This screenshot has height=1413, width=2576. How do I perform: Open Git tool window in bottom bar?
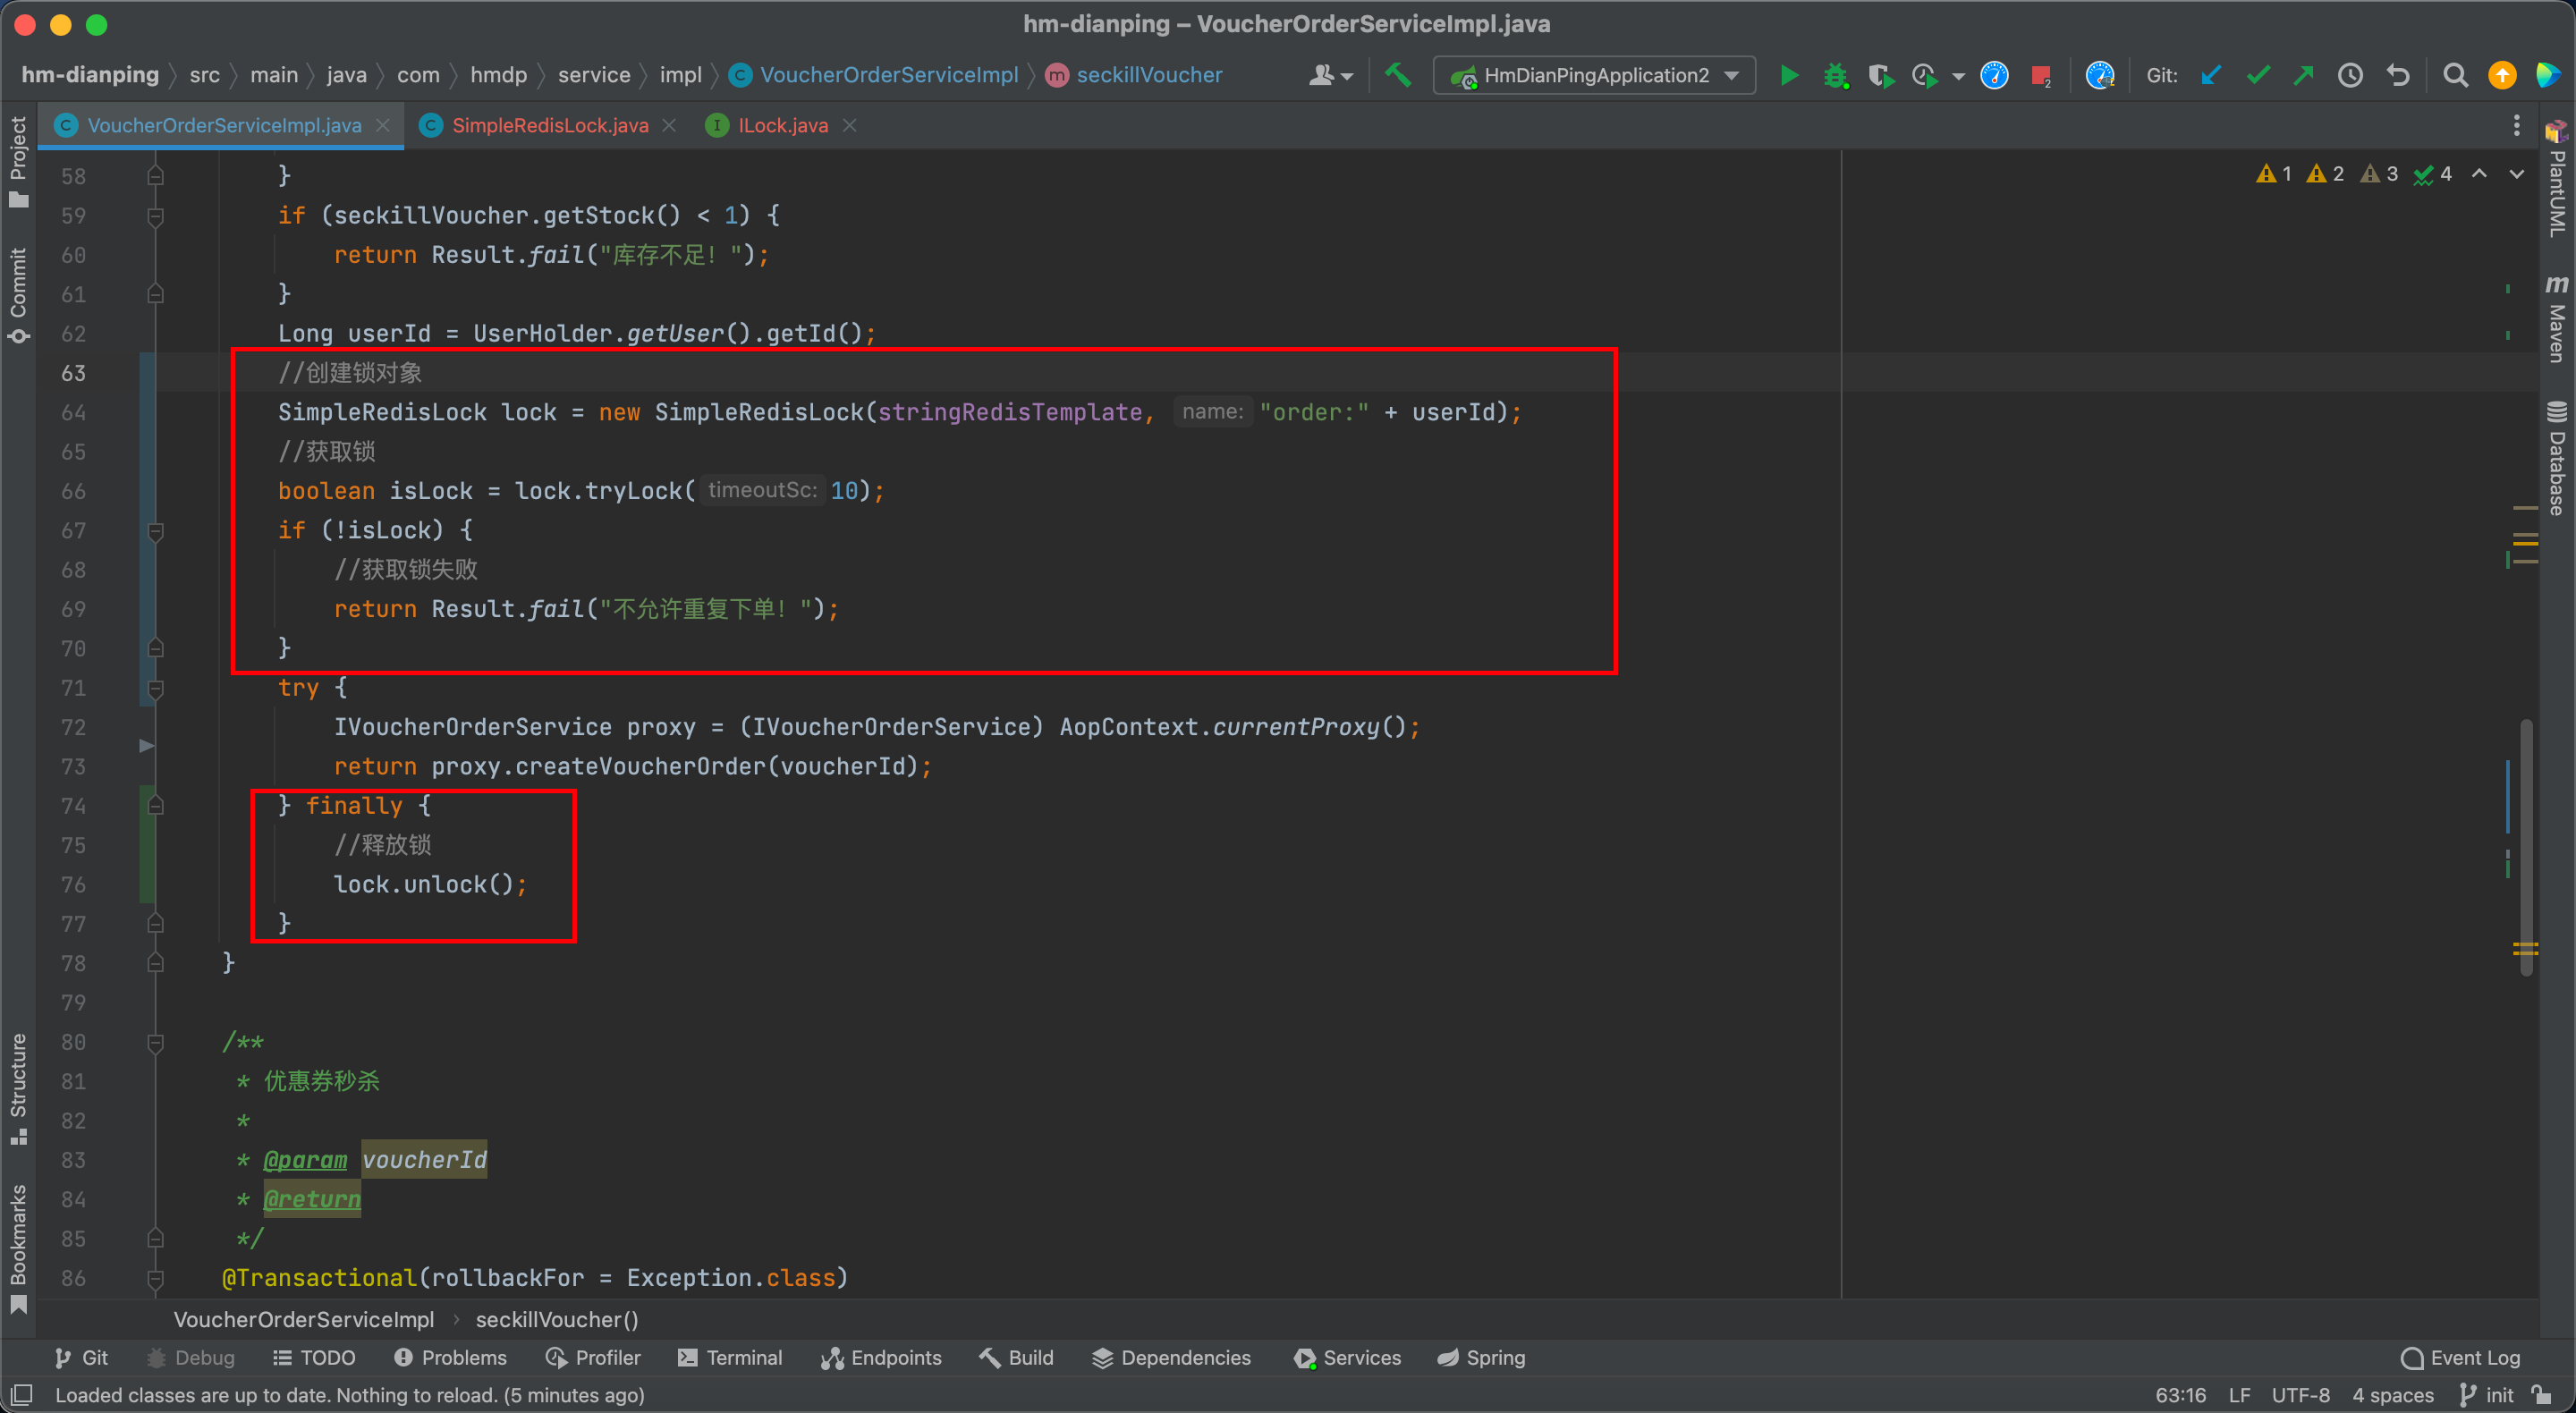coord(81,1357)
